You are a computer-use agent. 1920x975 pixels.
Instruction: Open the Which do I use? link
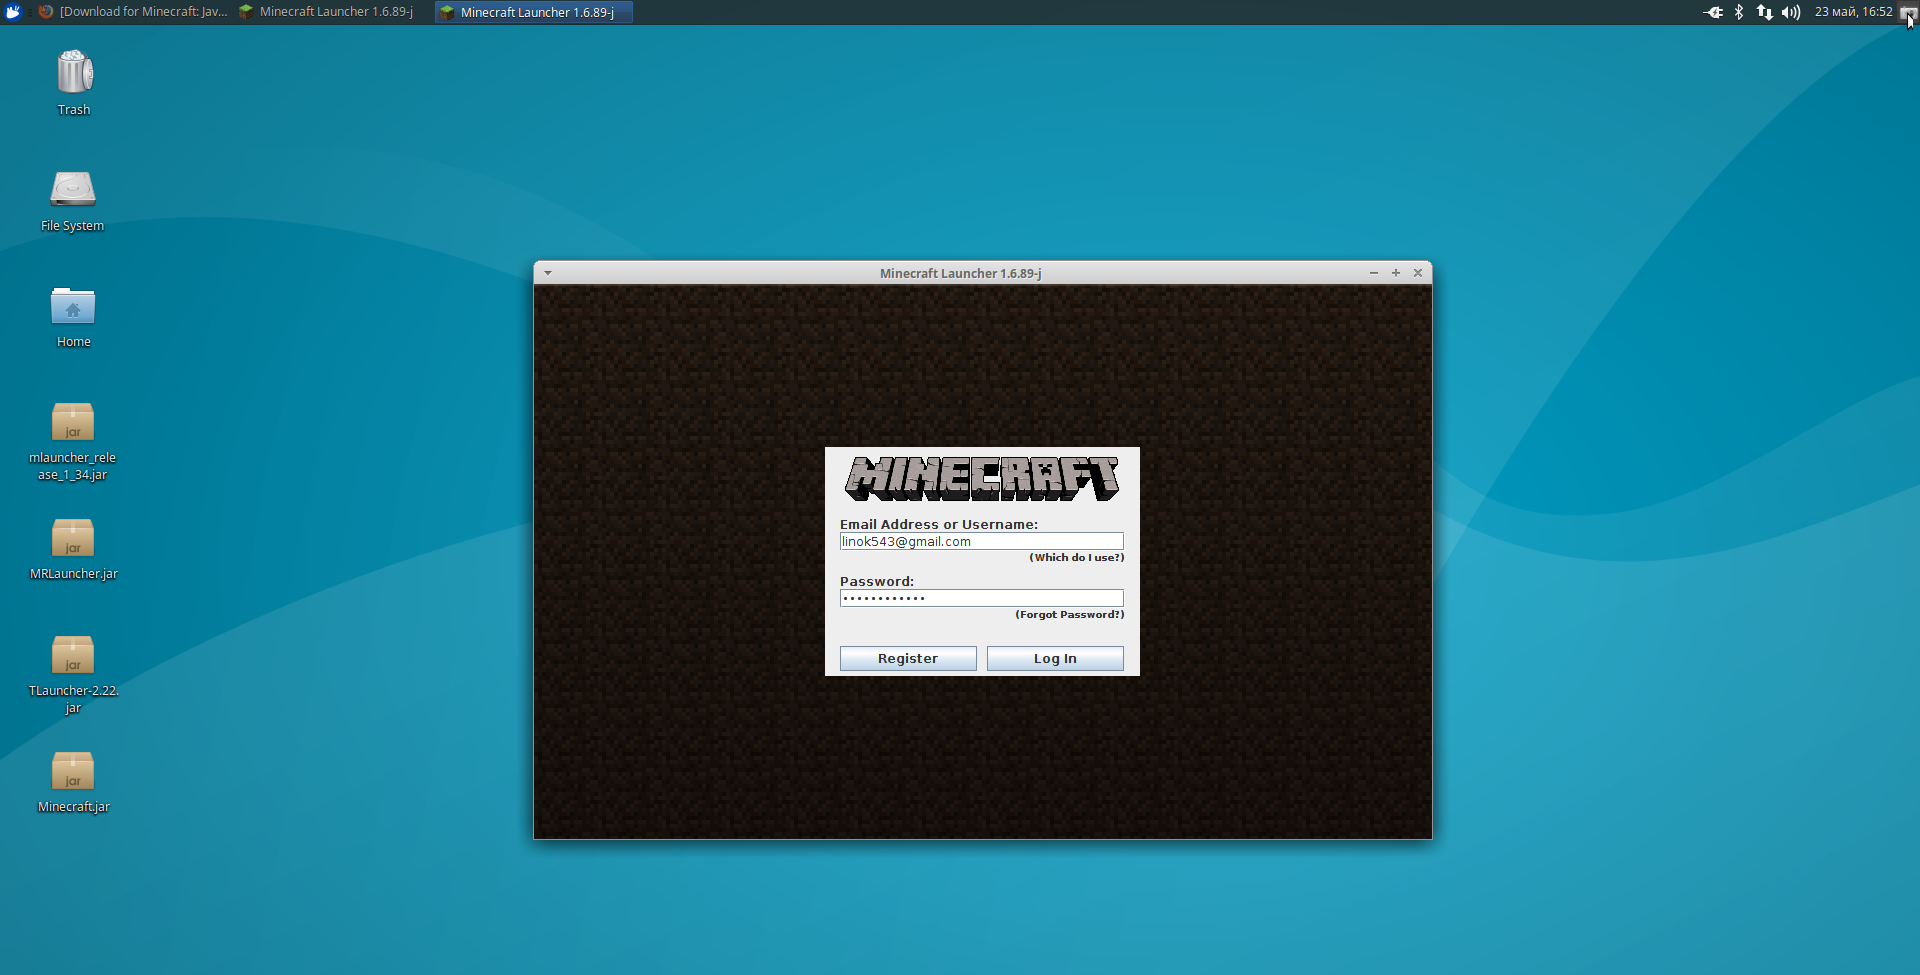point(1077,558)
